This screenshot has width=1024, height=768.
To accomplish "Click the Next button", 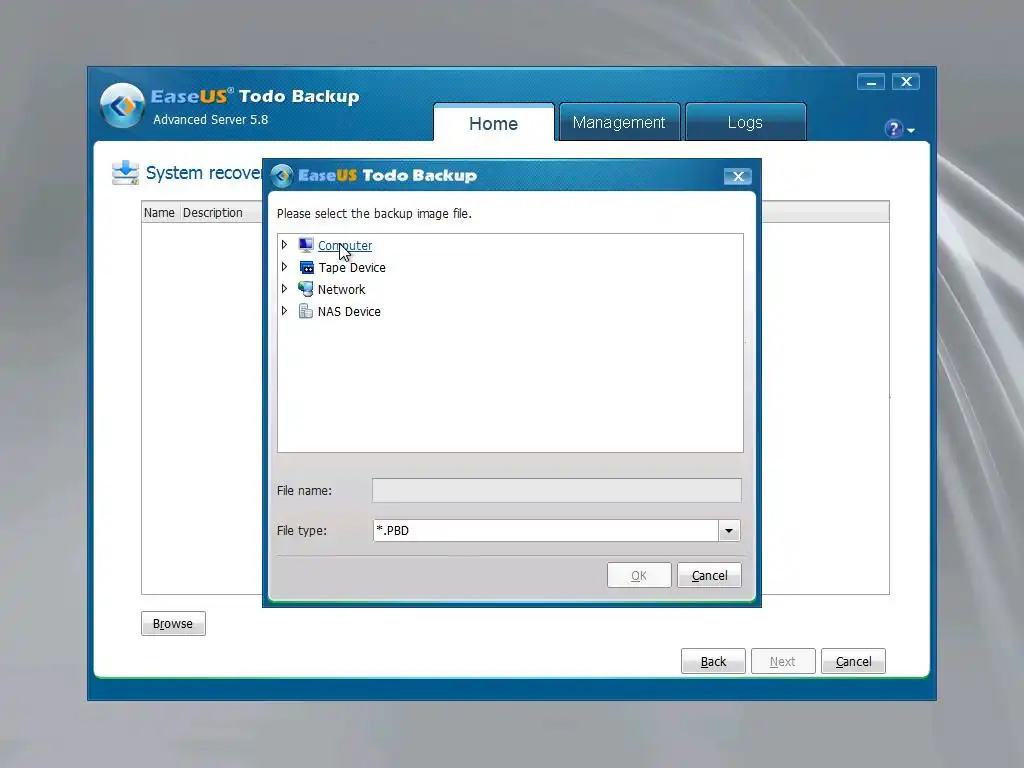I will [783, 662].
